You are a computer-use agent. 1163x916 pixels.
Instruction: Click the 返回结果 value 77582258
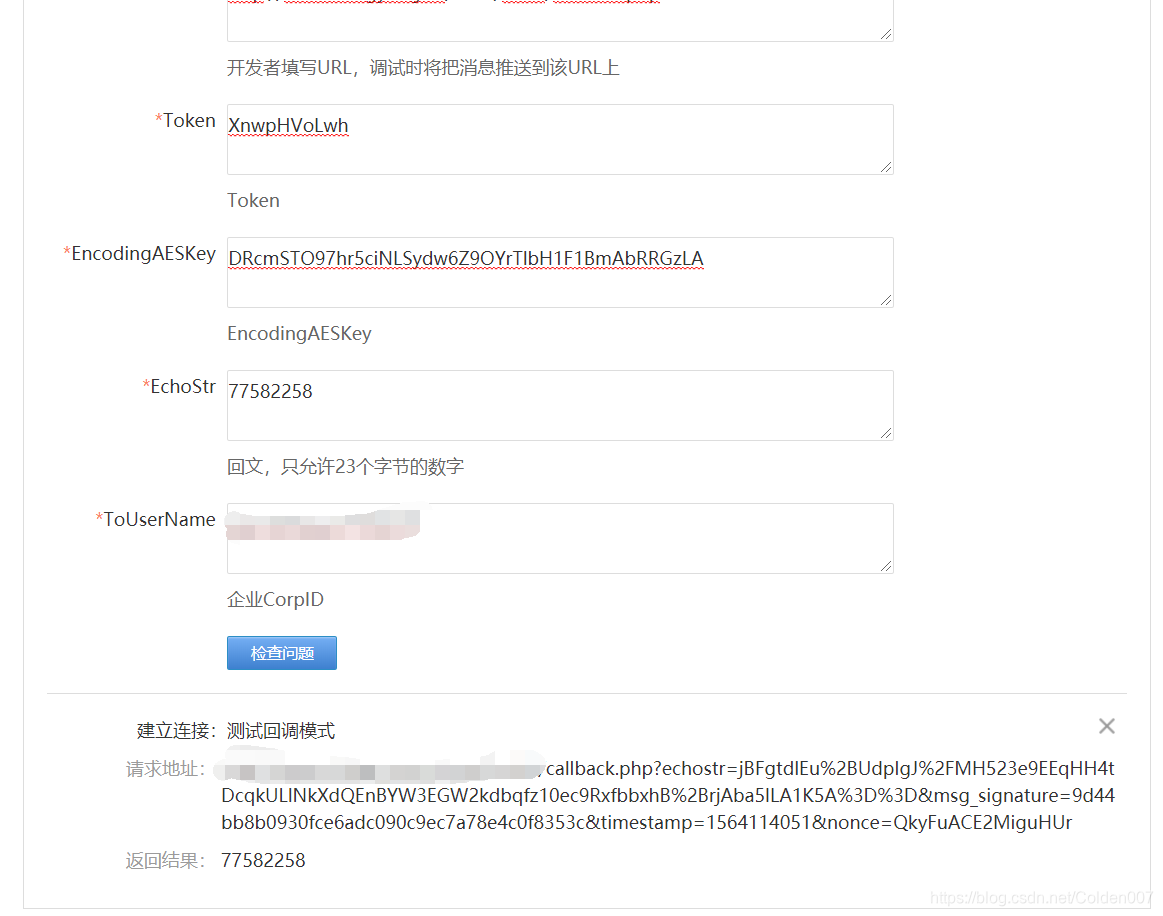click(263, 860)
